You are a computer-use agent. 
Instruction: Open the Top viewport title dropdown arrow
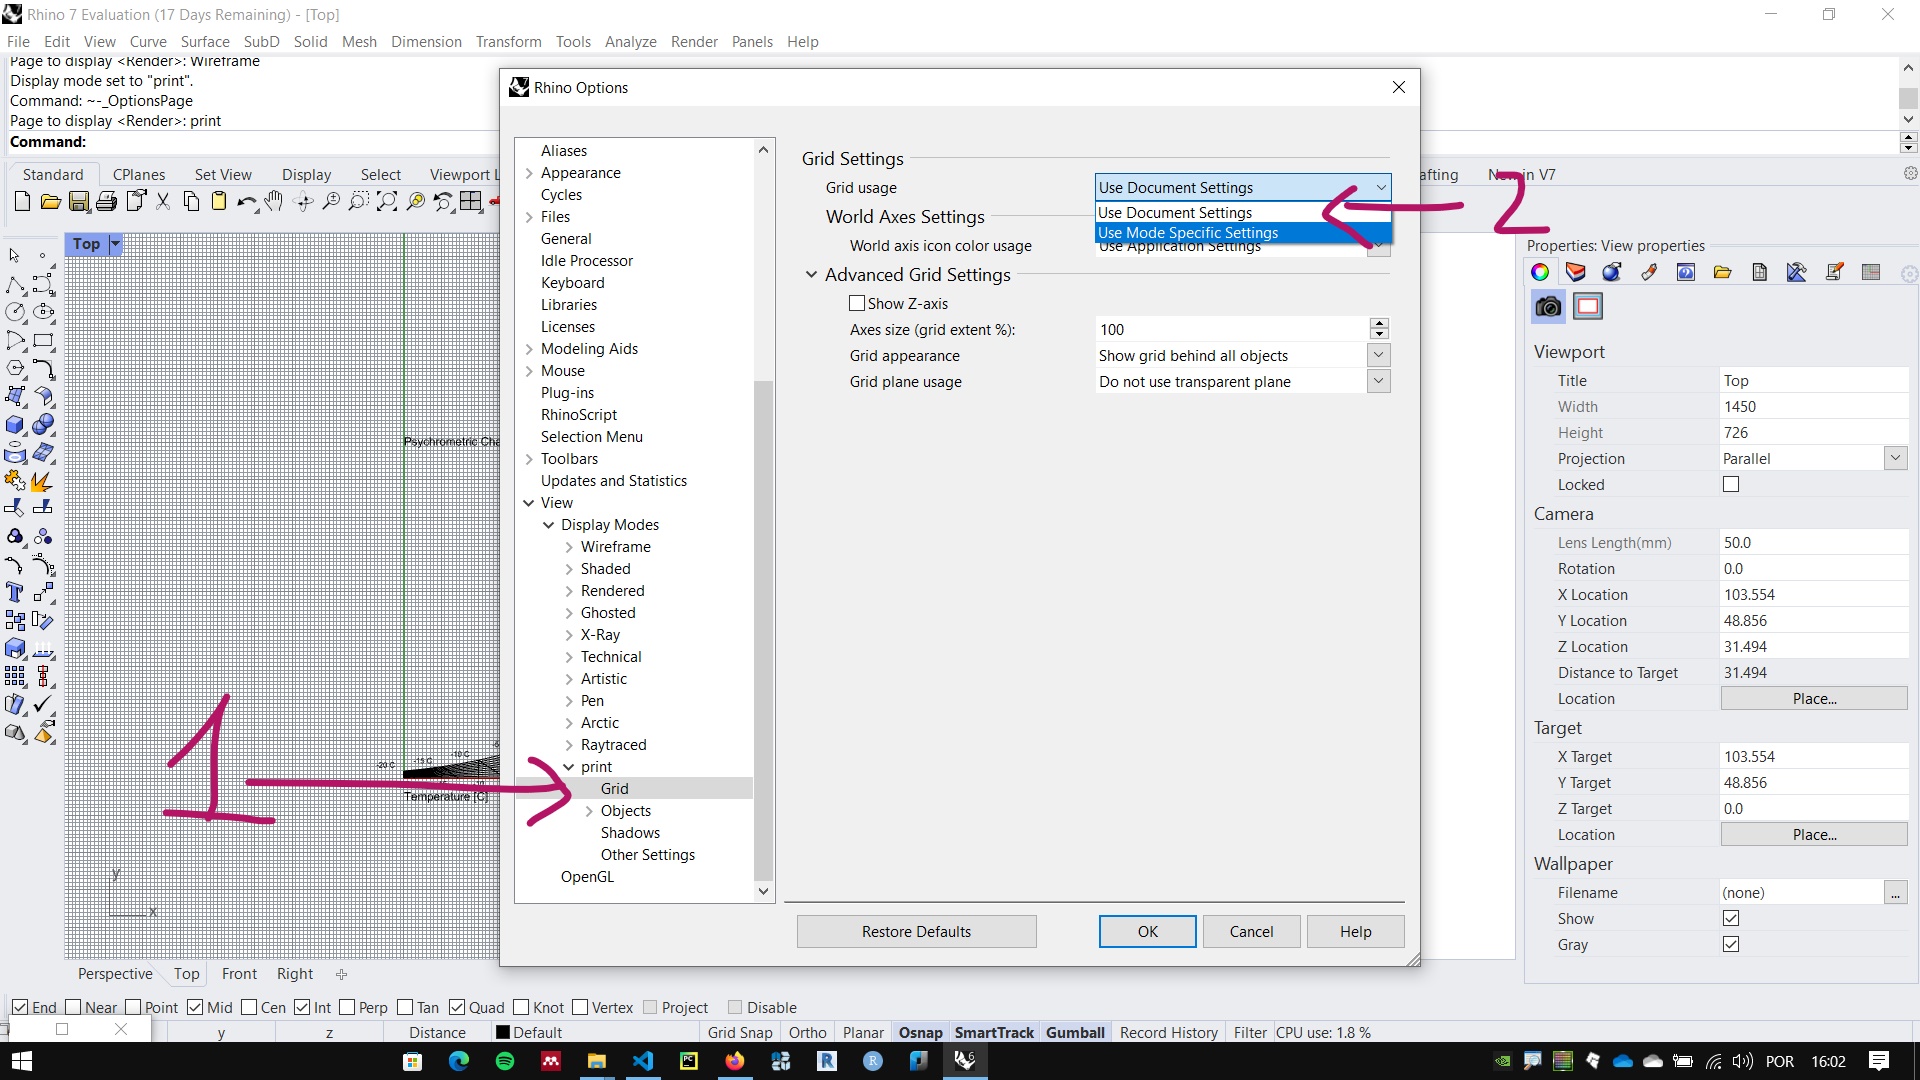pyautogui.click(x=115, y=244)
